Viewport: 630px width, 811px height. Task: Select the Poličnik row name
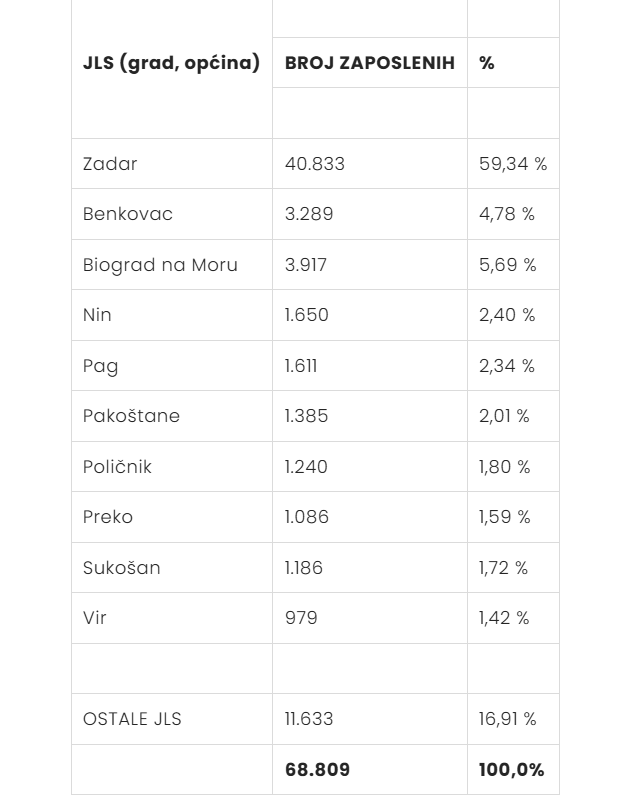click(x=117, y=467)
